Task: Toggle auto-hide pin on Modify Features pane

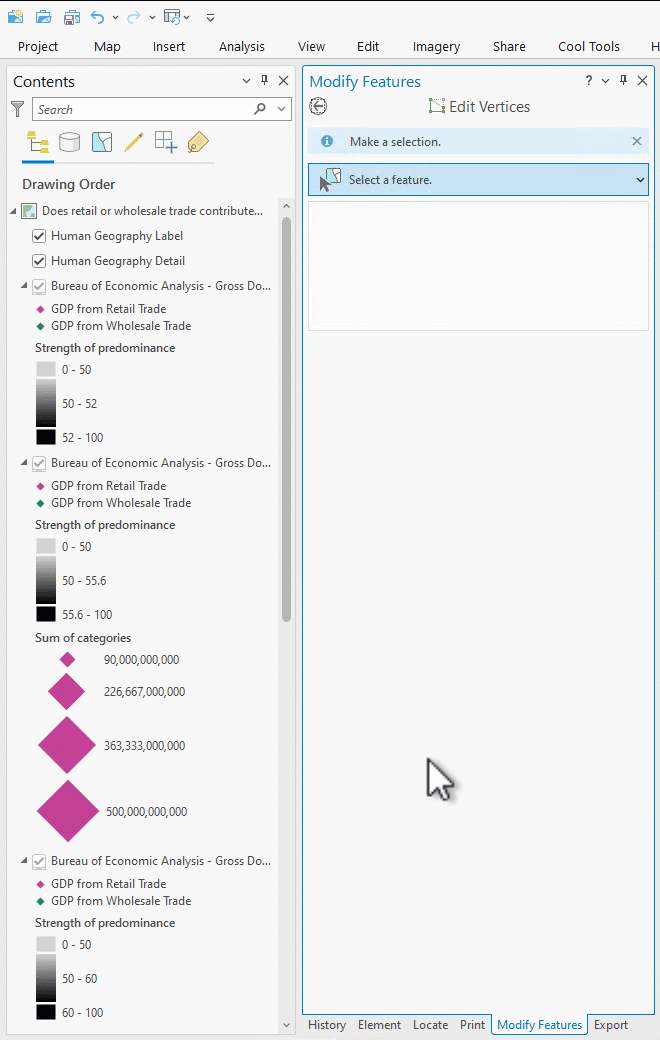Action: (x=624, y=80)
